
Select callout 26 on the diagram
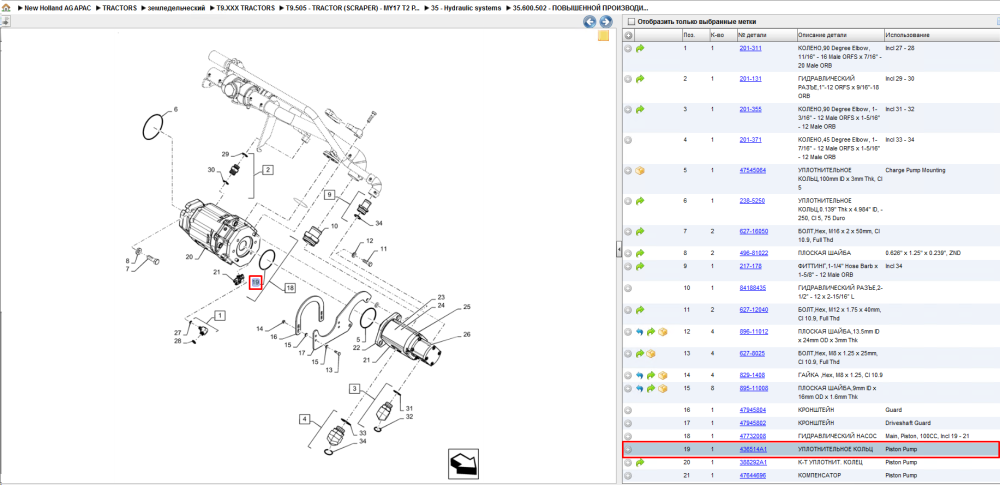466,334
